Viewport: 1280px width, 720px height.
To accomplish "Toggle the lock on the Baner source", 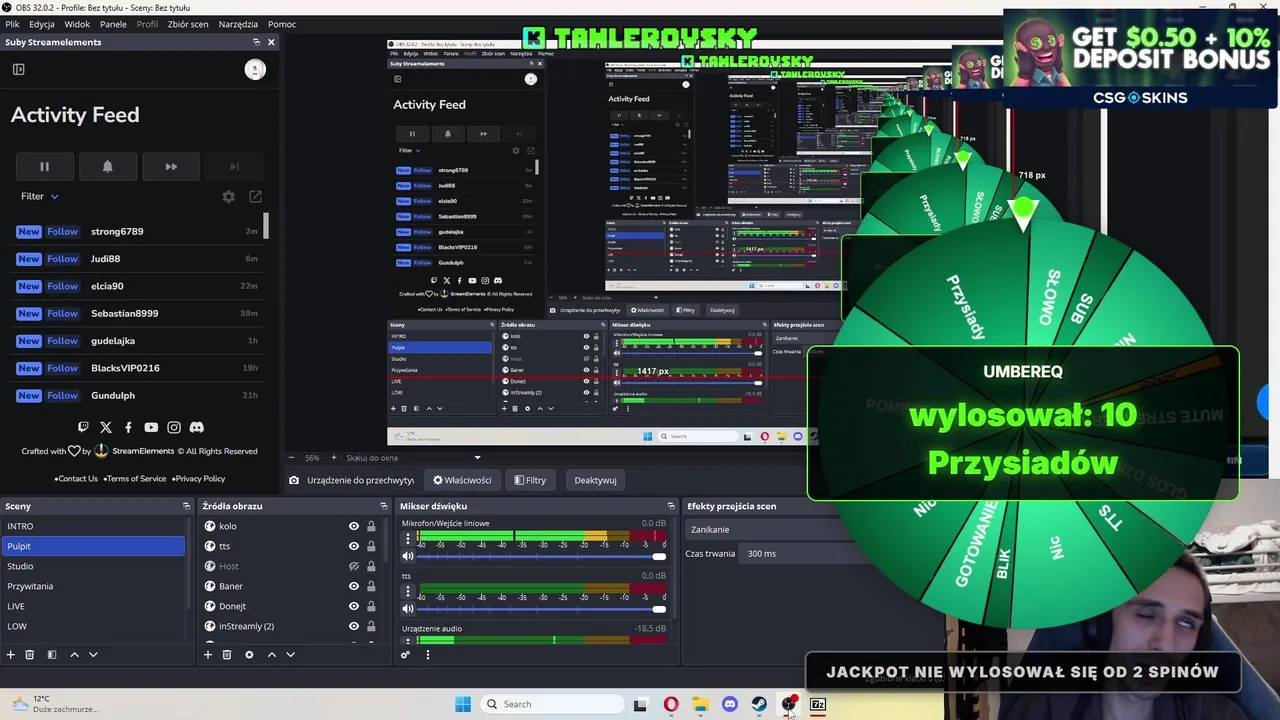I will [371, 586].
